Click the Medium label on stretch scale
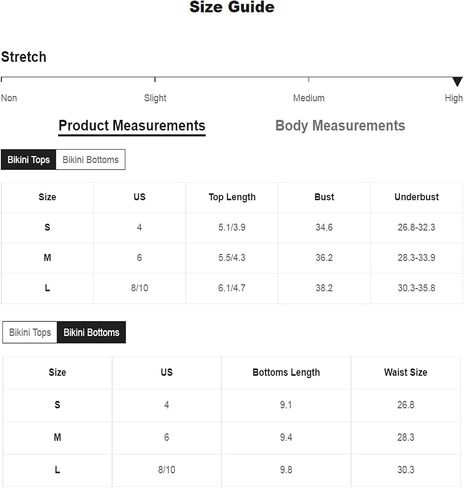The width and height of the screenshot is (464, 488). [x=309, y=98]
